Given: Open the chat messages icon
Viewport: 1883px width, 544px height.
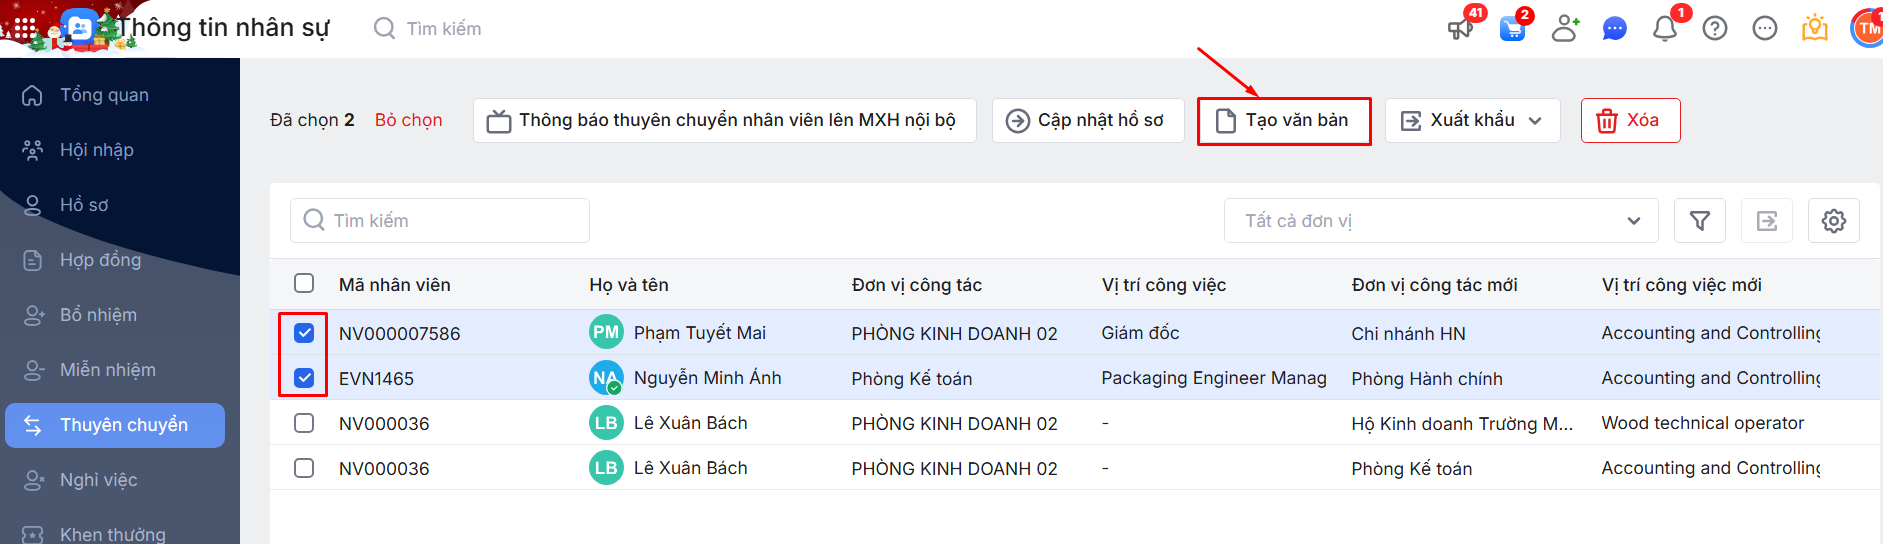Looking at the screenshot, I should pyautogui.click(x=1614, y=28).
